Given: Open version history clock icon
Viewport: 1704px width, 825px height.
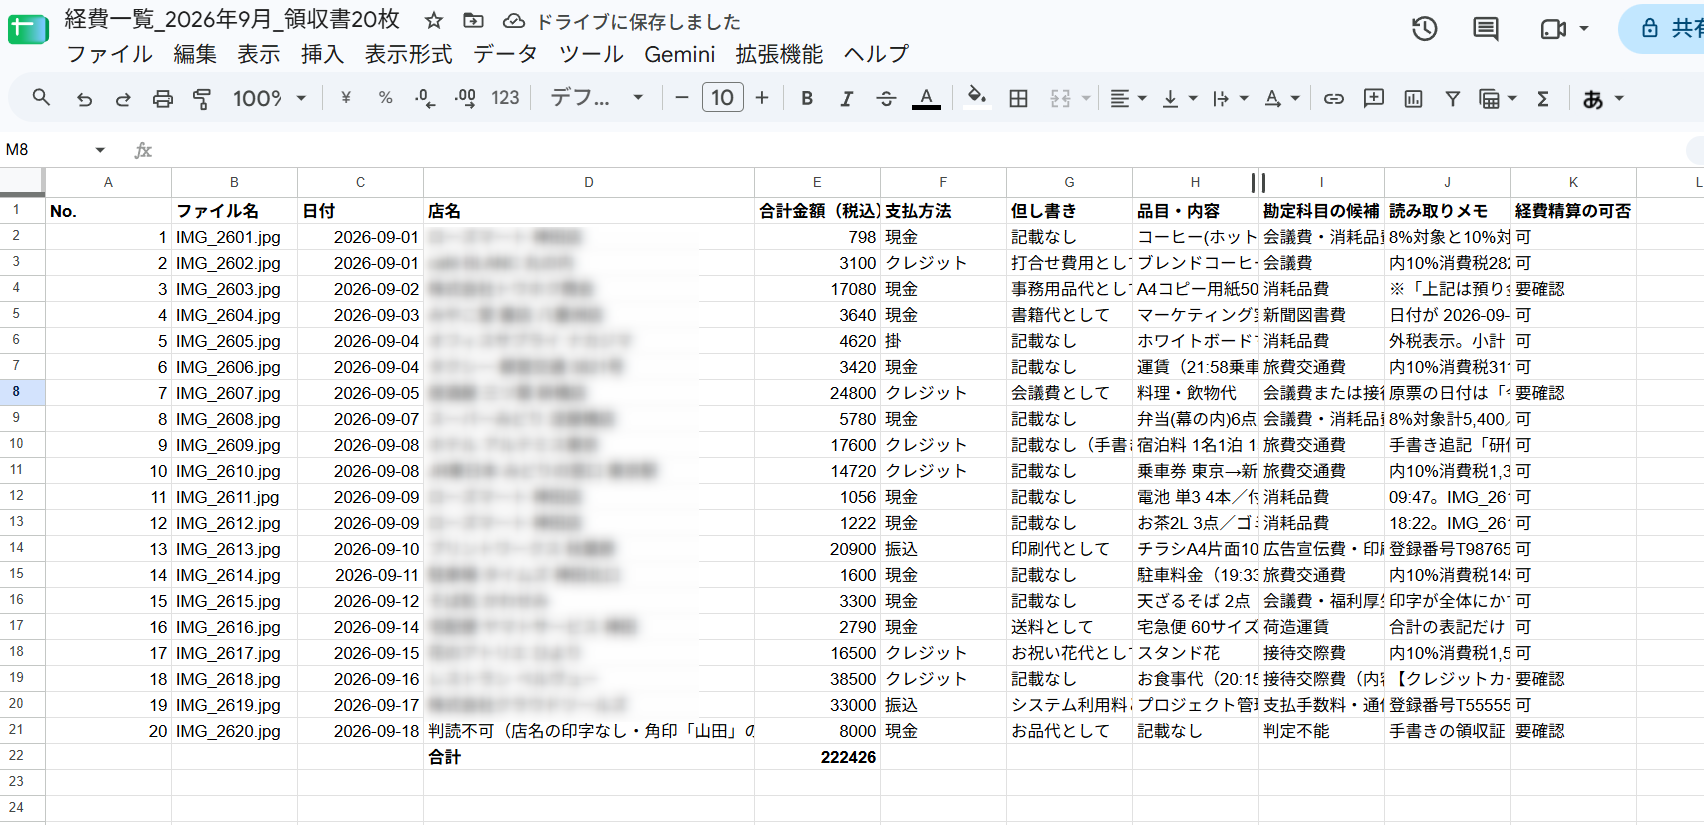Looking at the screenshot, I should 1425,29.
